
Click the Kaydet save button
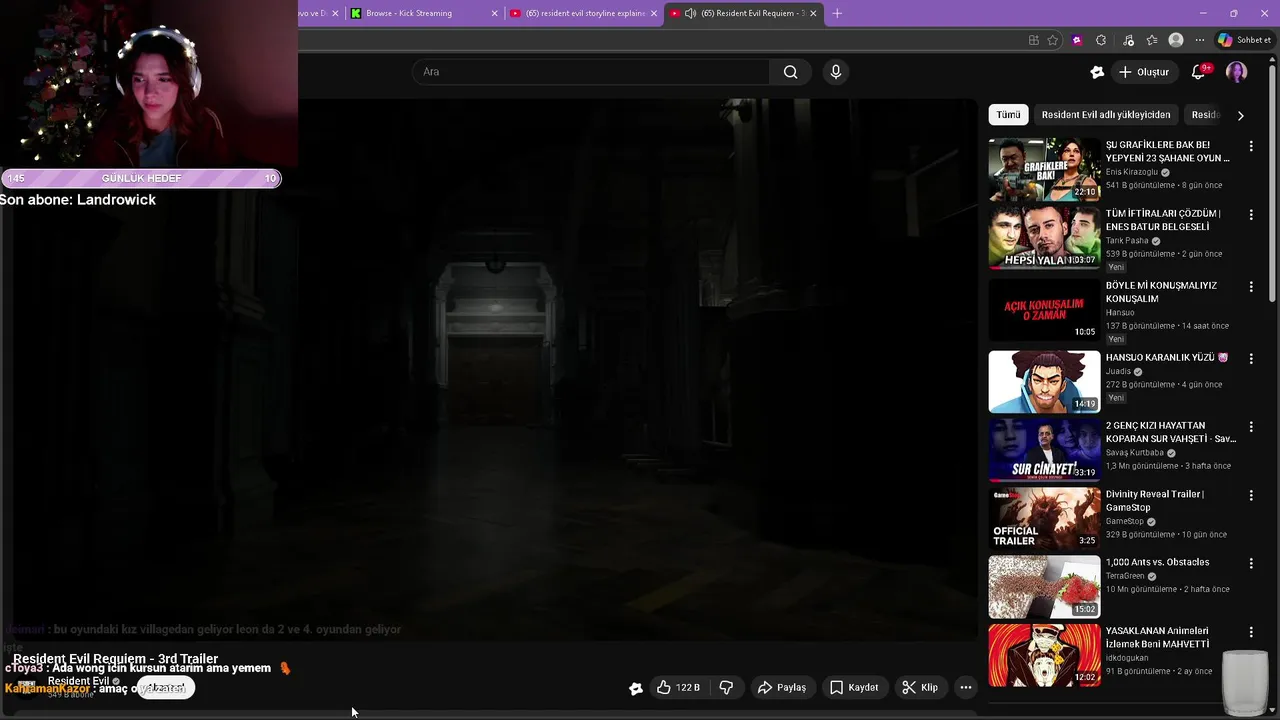[x=854, y=687]
